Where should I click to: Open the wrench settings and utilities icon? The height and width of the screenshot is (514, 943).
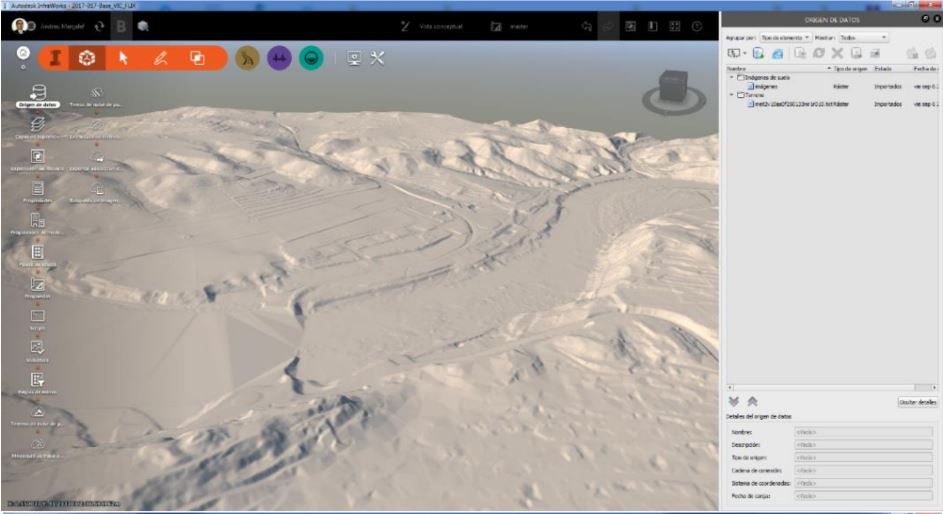[x=377, y=59]
